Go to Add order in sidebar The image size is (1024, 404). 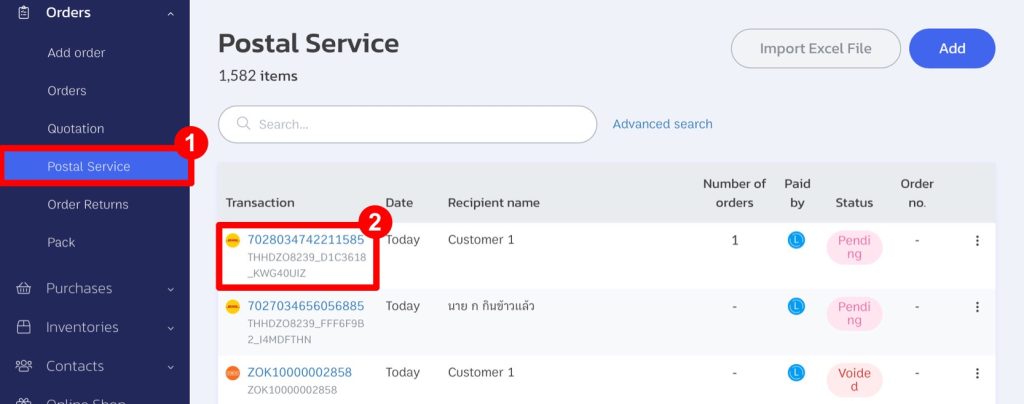[76, 53]
